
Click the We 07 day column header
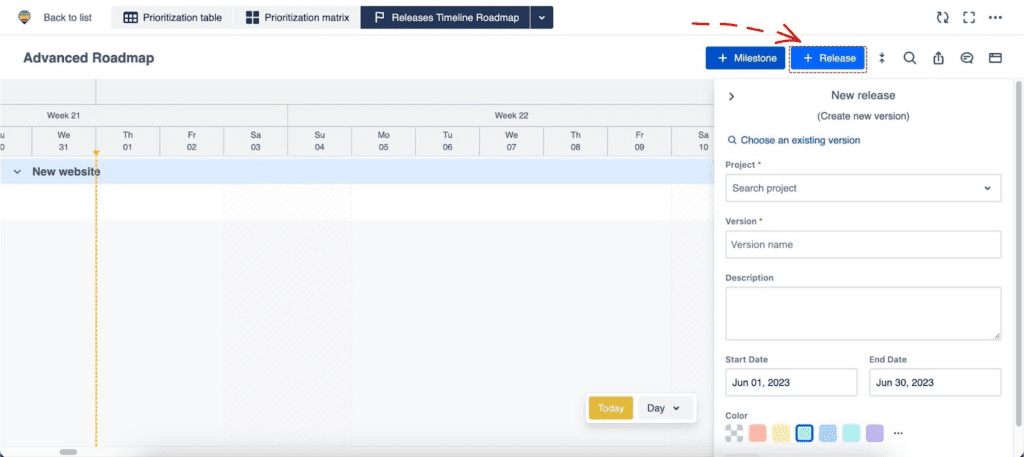511,141
